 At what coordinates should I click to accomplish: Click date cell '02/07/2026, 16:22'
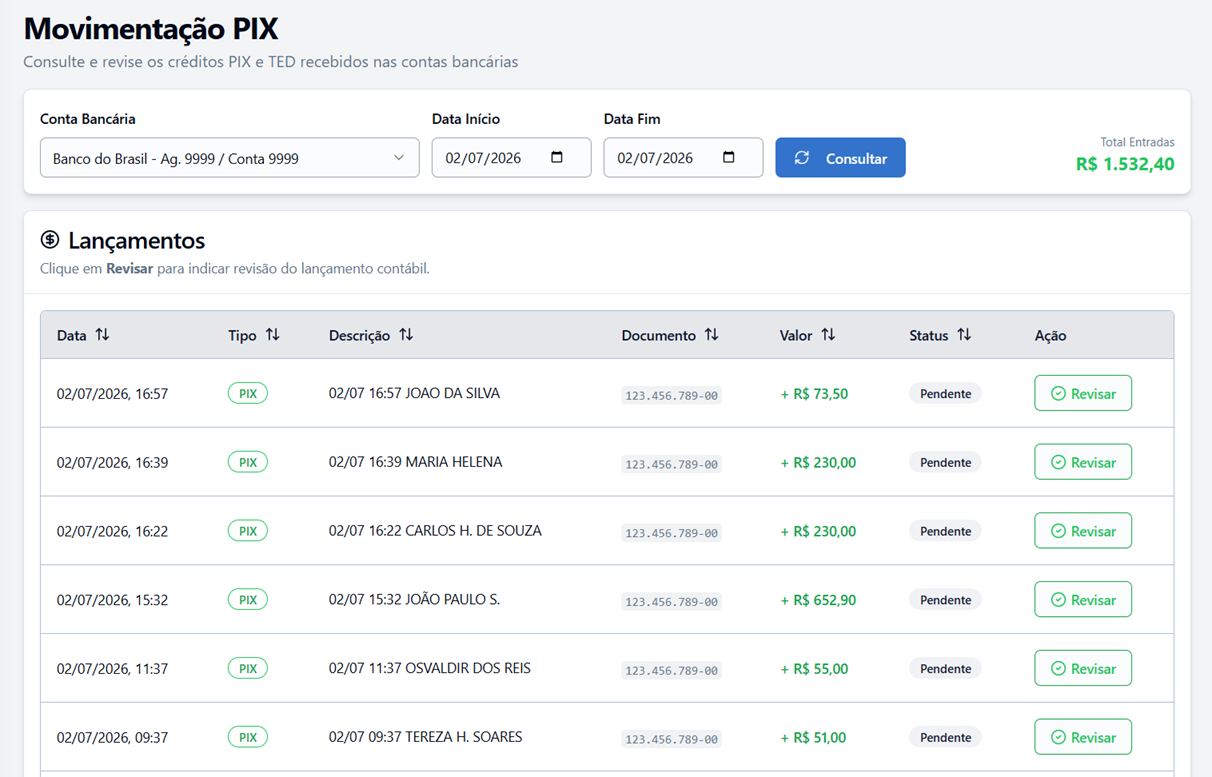[112, 532]
